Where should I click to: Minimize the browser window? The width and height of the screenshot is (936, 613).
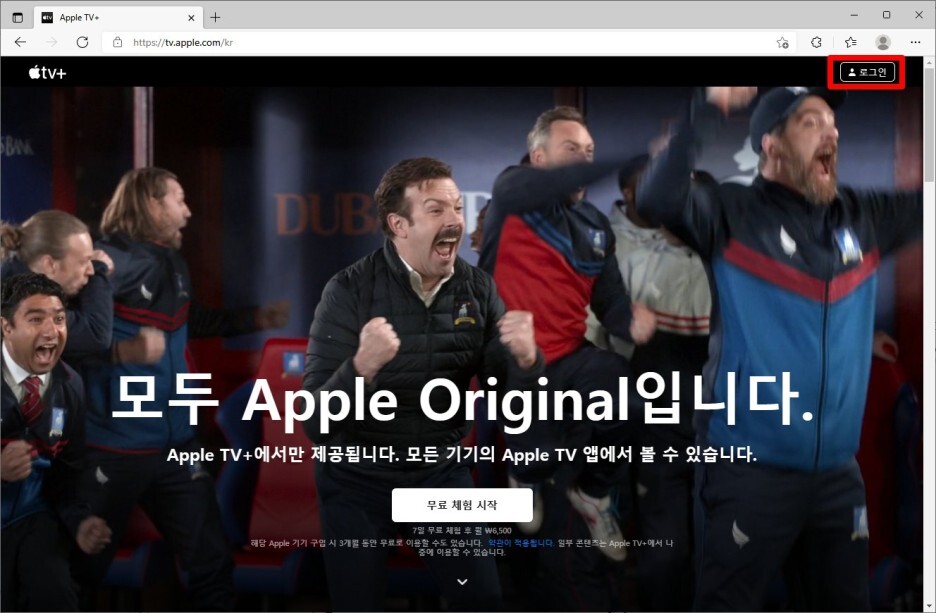pos(854,15)
